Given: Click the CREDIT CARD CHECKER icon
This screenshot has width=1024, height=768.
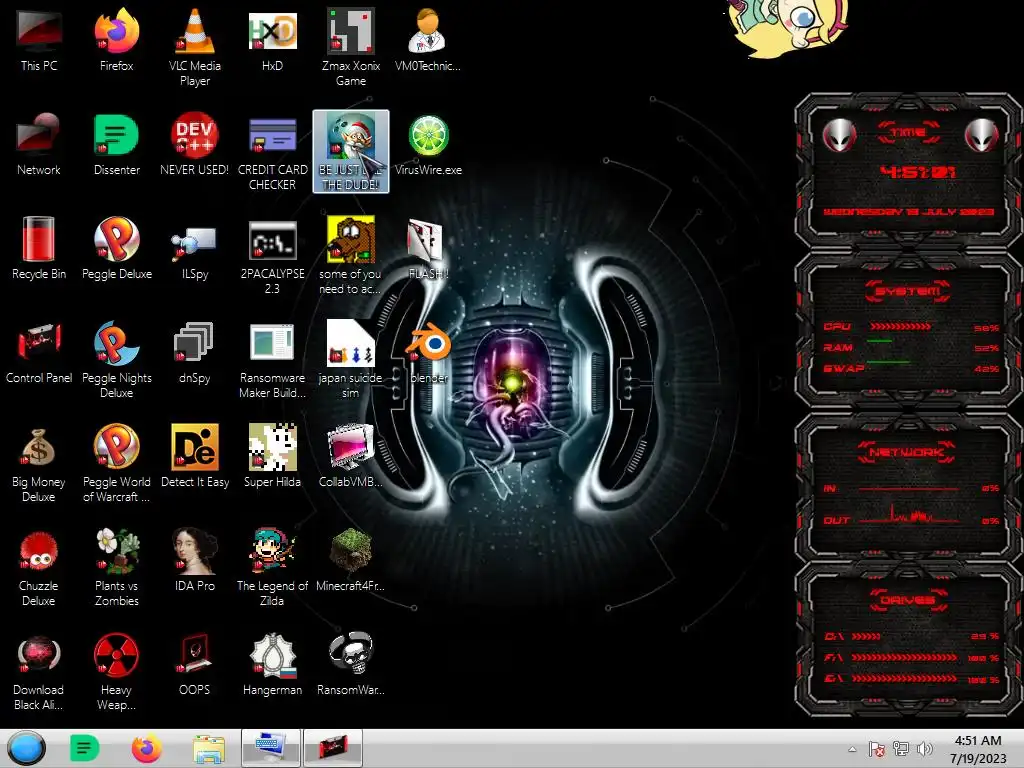Looking at the screenshot, I should pyautogui.click(x=272, y=152).
